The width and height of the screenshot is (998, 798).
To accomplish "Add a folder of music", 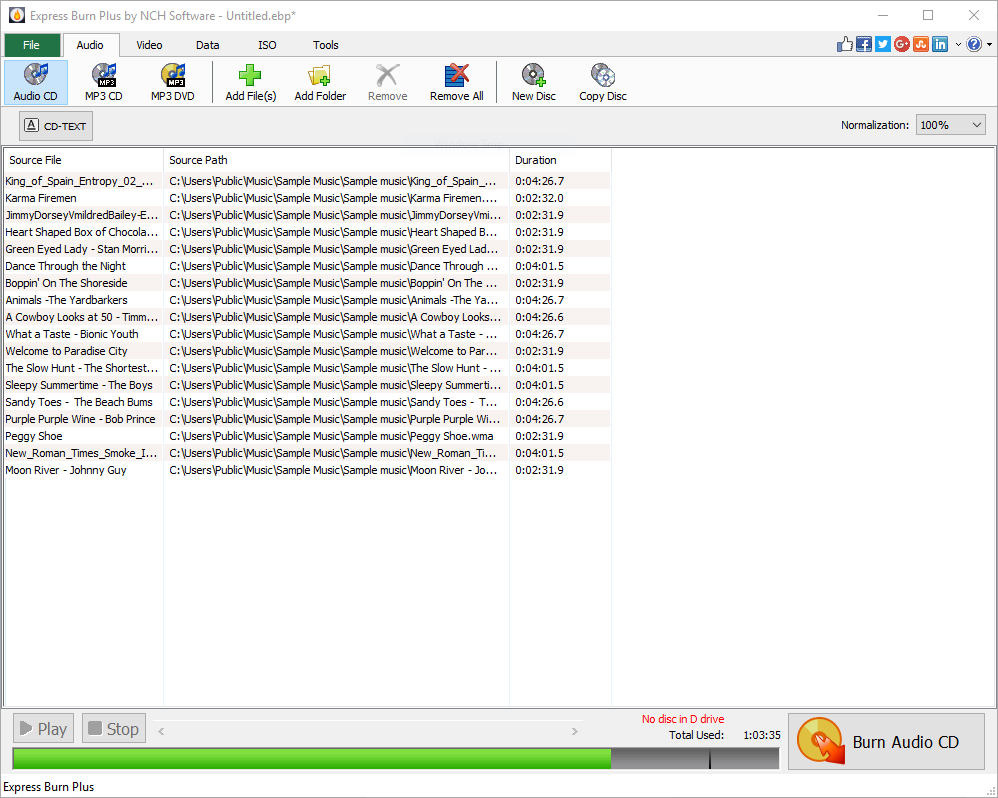I will coord(320,81).
